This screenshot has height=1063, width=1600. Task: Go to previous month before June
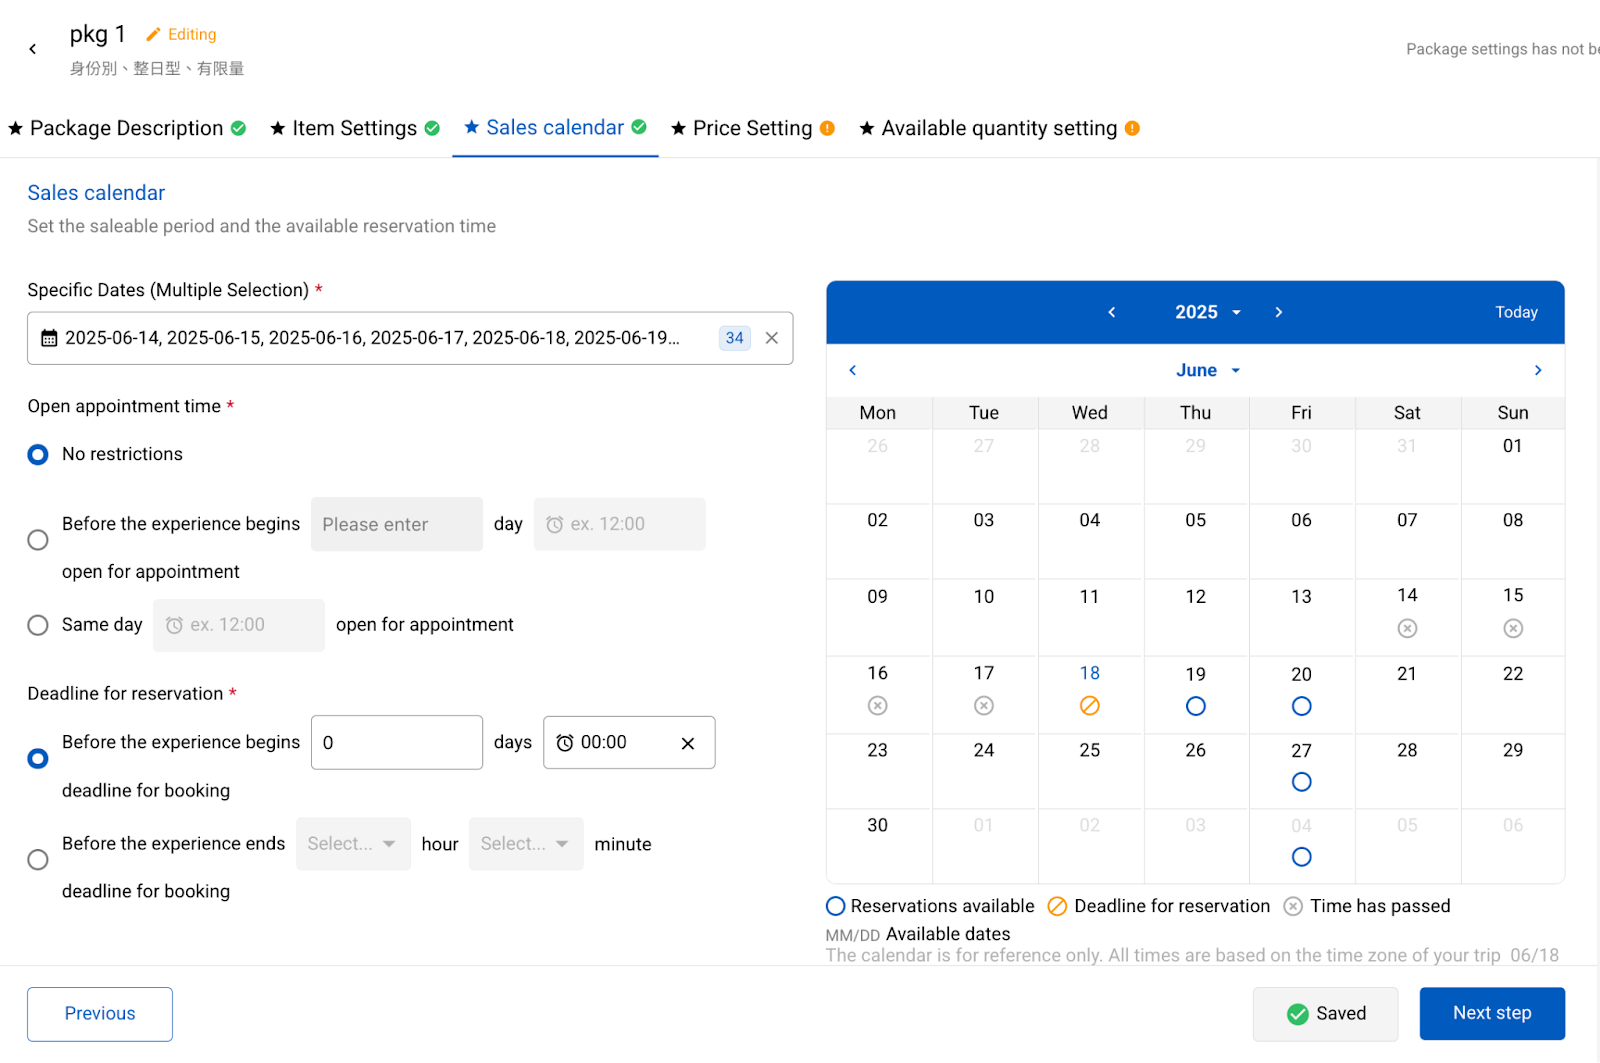(x=853, y=370)
